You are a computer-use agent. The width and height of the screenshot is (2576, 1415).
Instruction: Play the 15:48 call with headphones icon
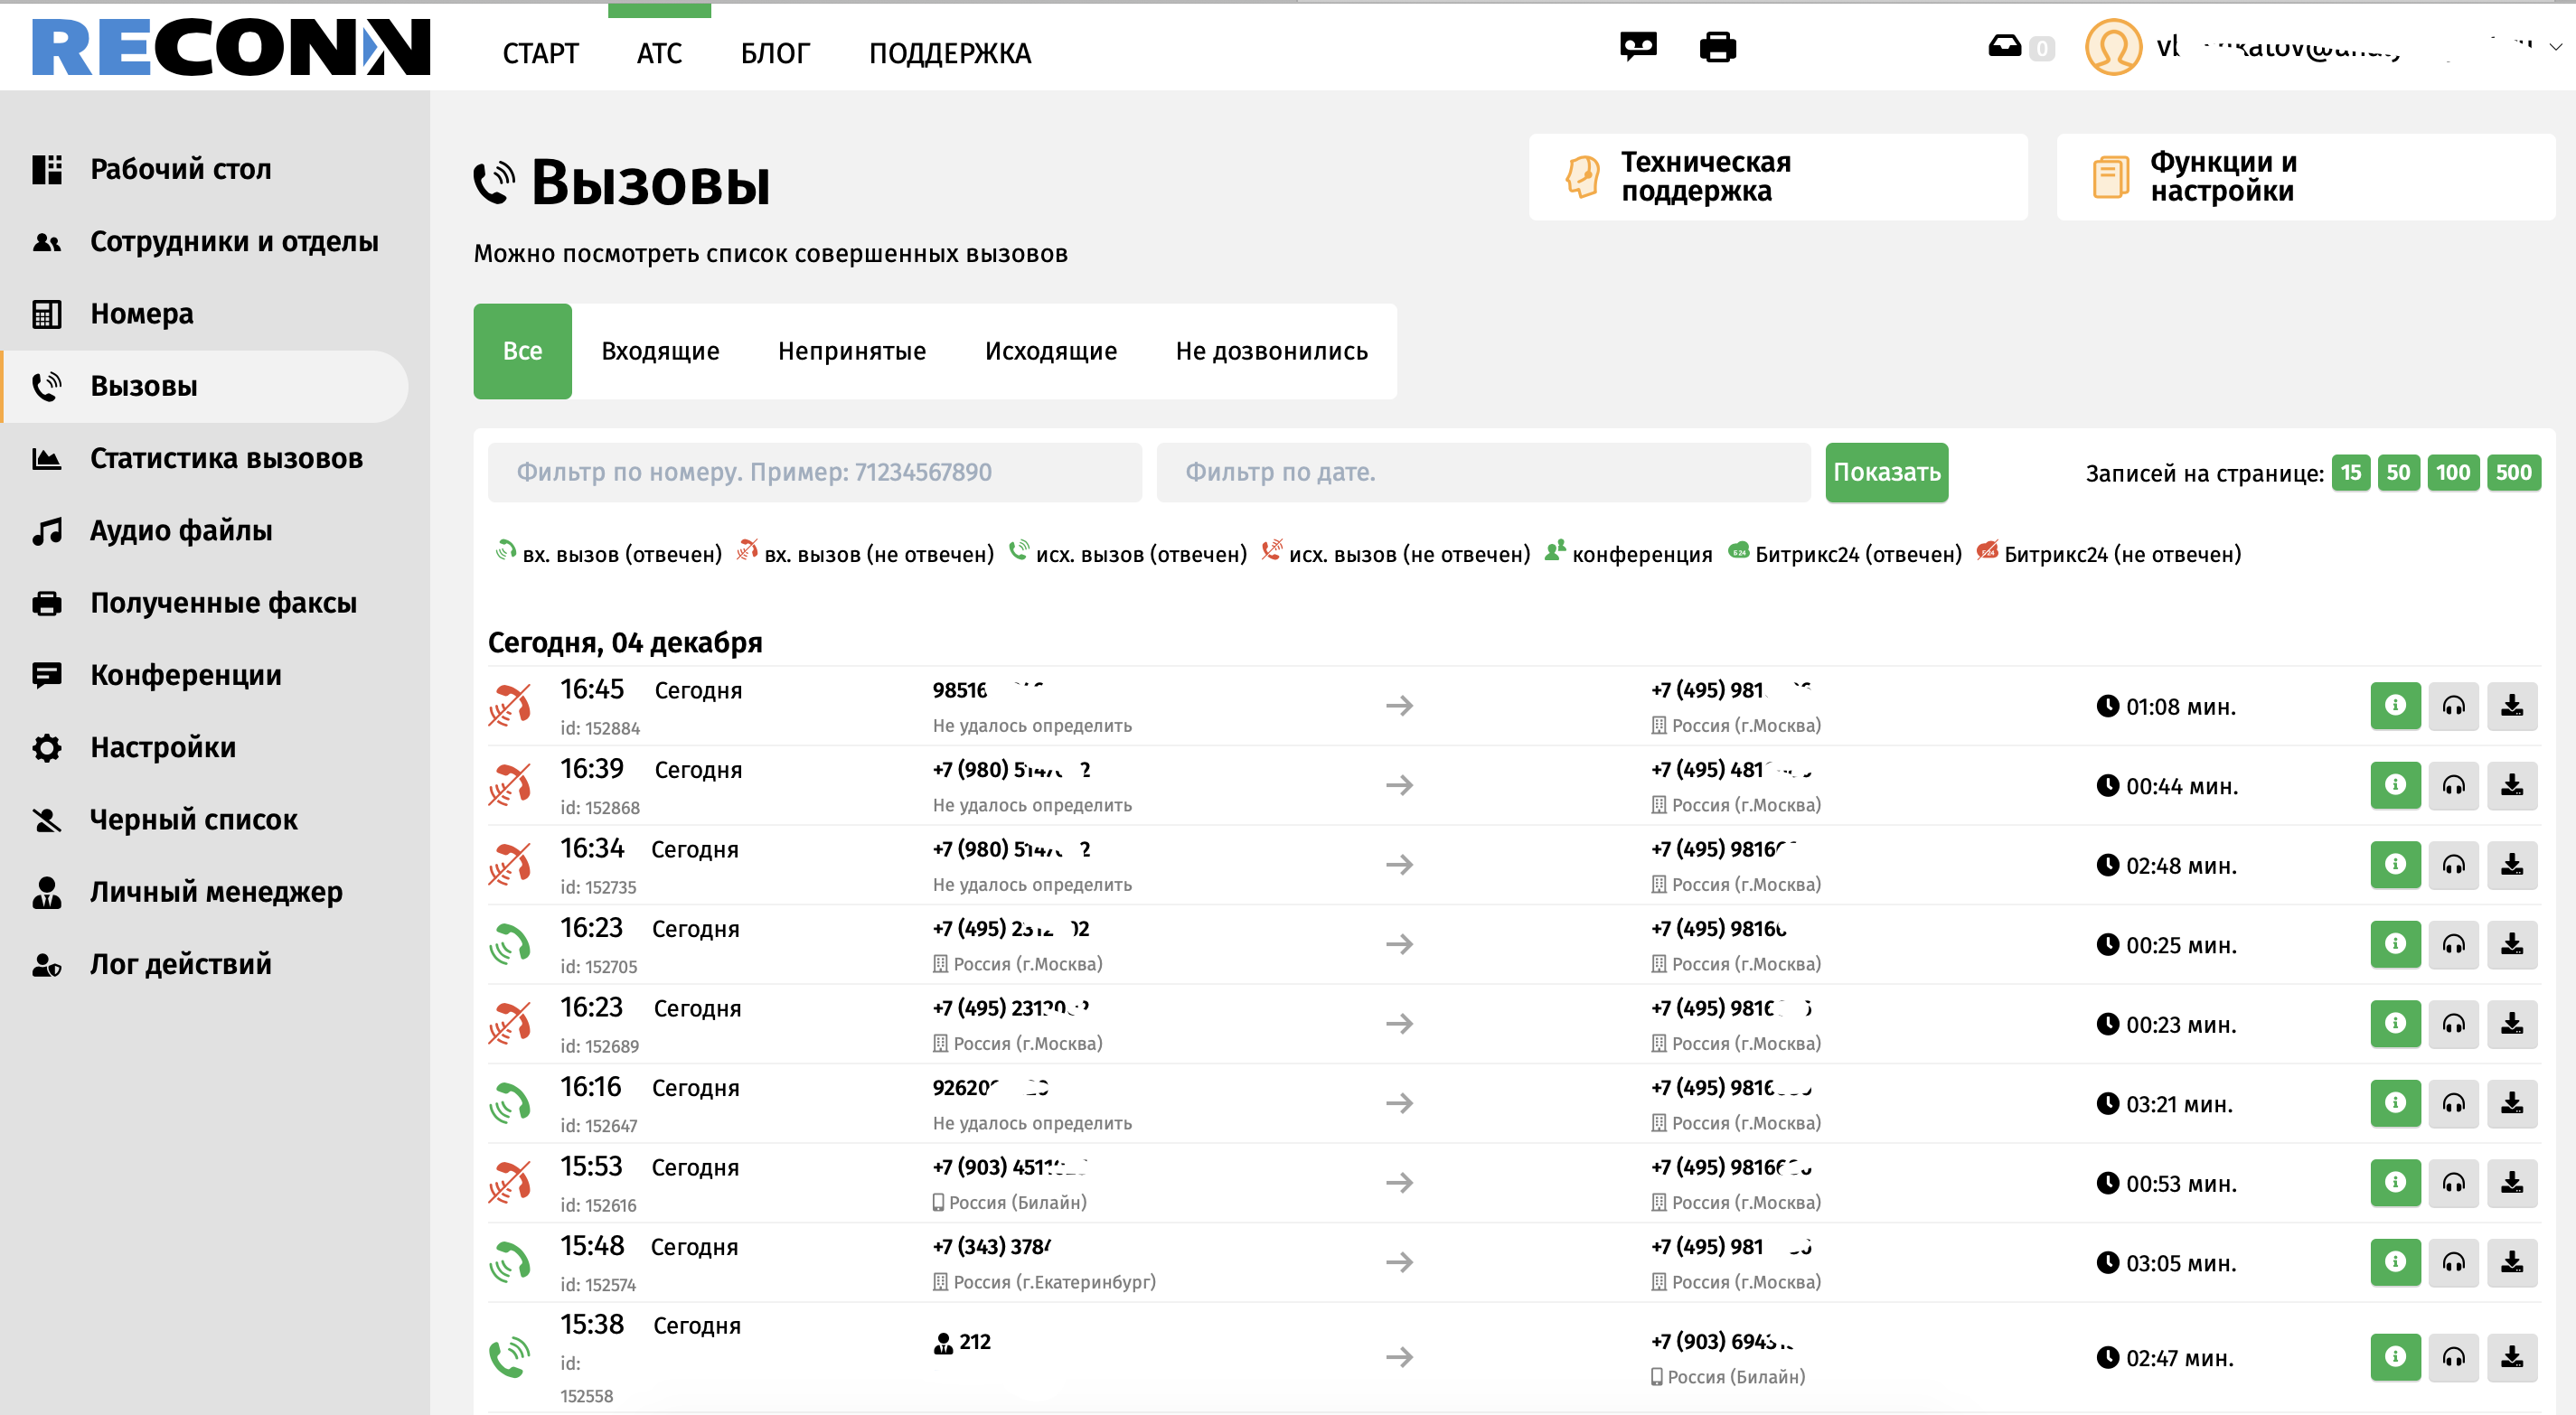[2453, 1263]
